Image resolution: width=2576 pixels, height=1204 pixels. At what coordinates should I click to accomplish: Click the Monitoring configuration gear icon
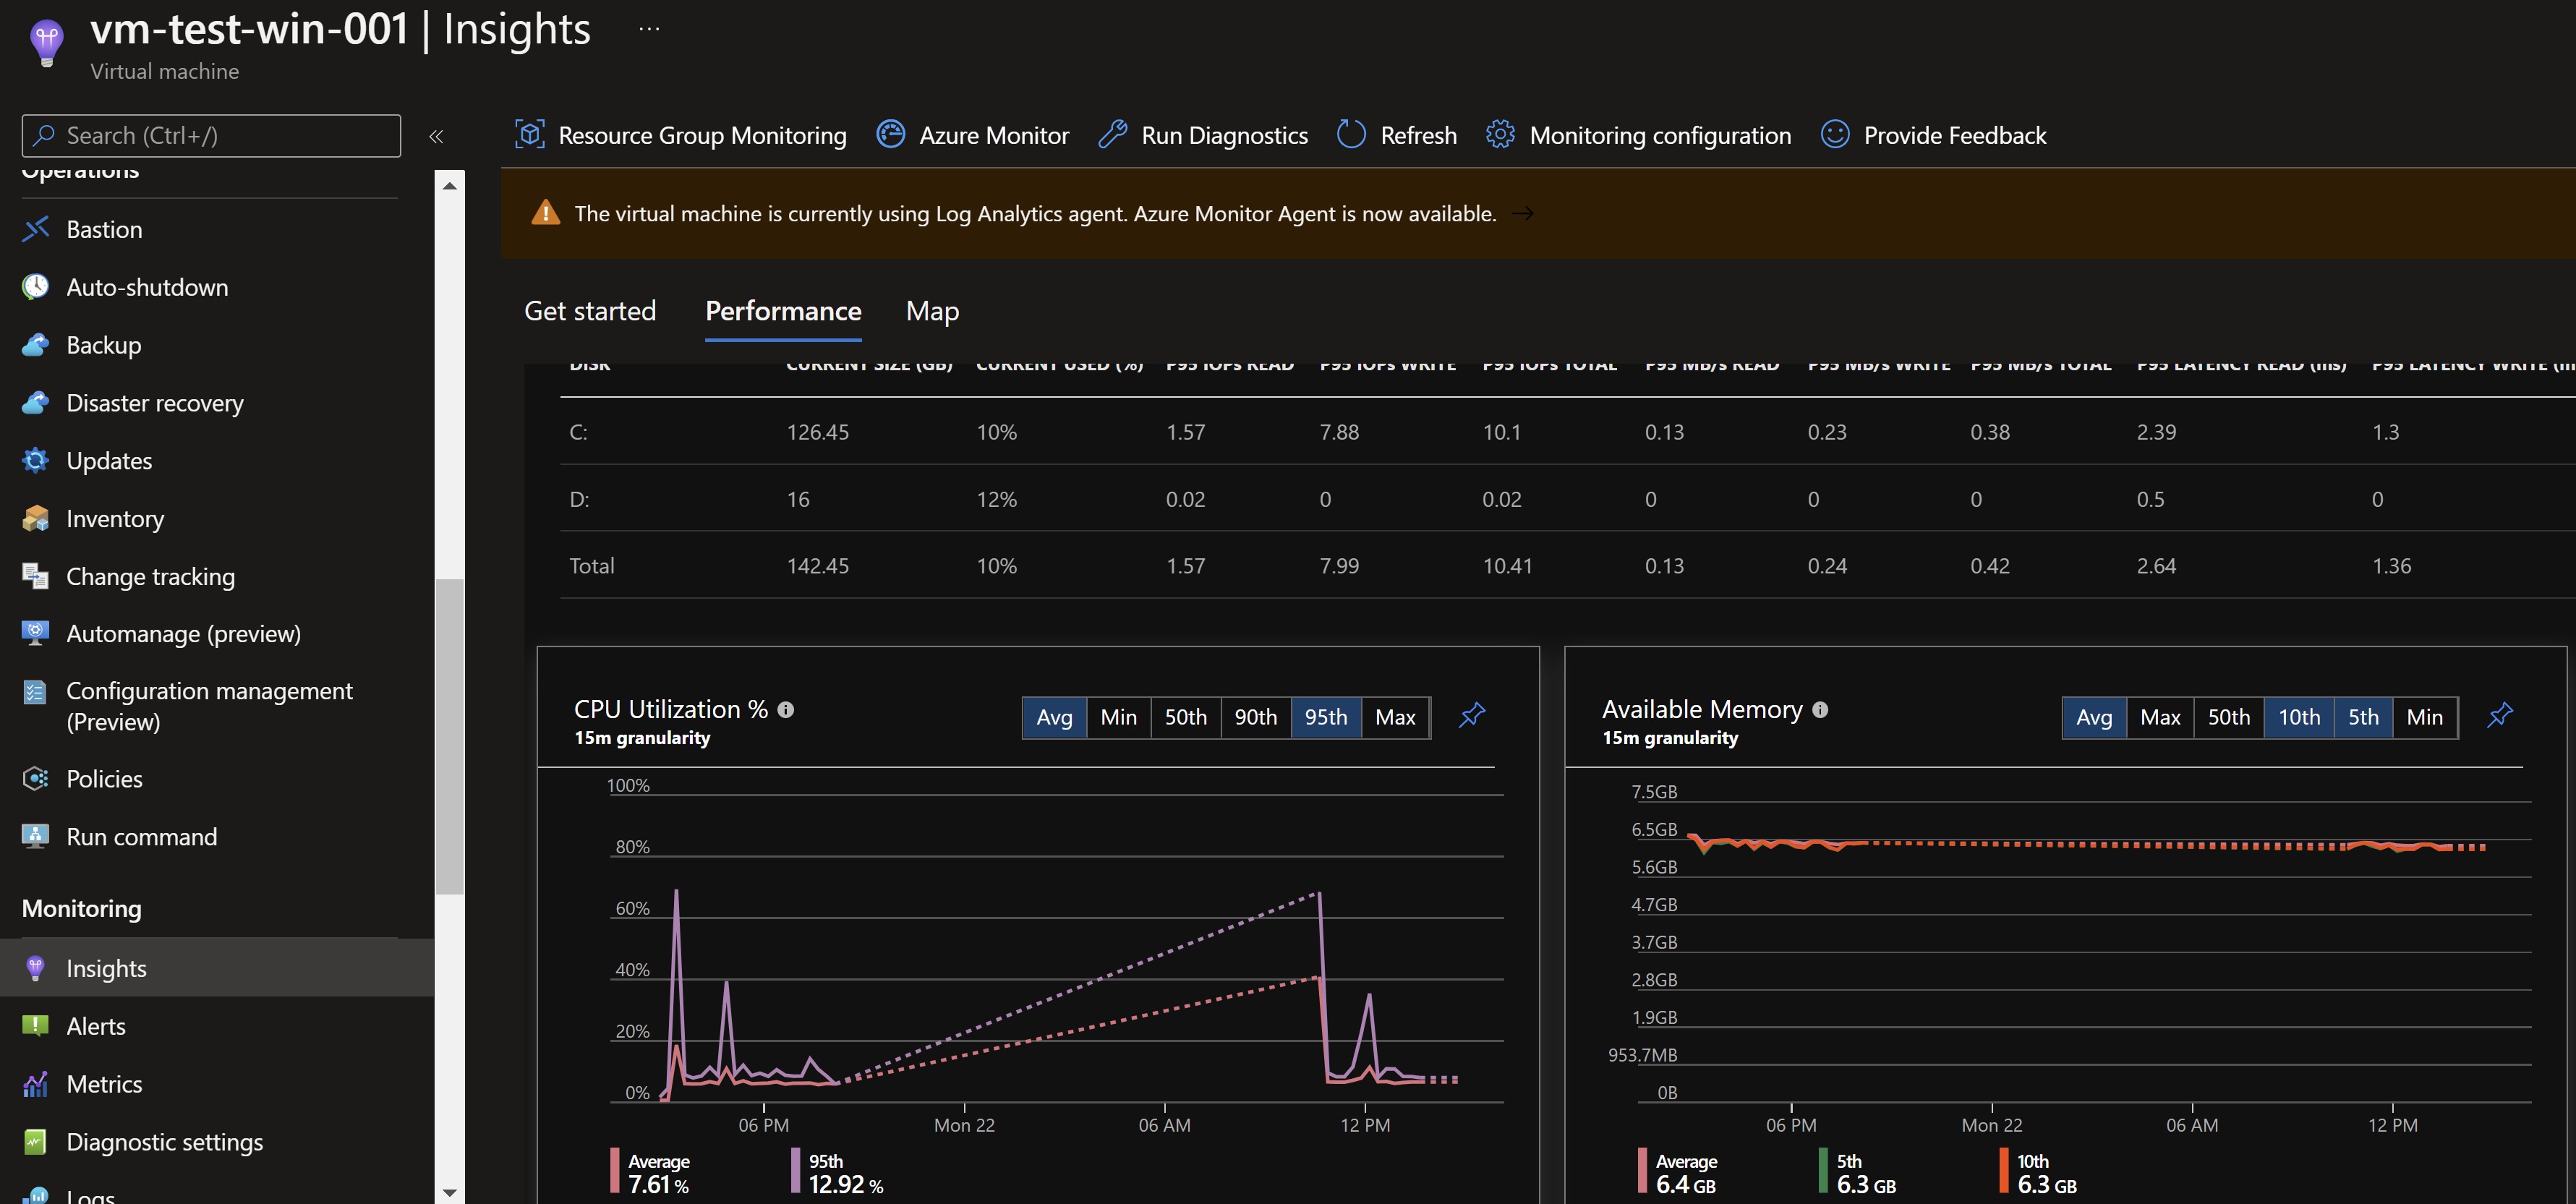pos(1500,134)
